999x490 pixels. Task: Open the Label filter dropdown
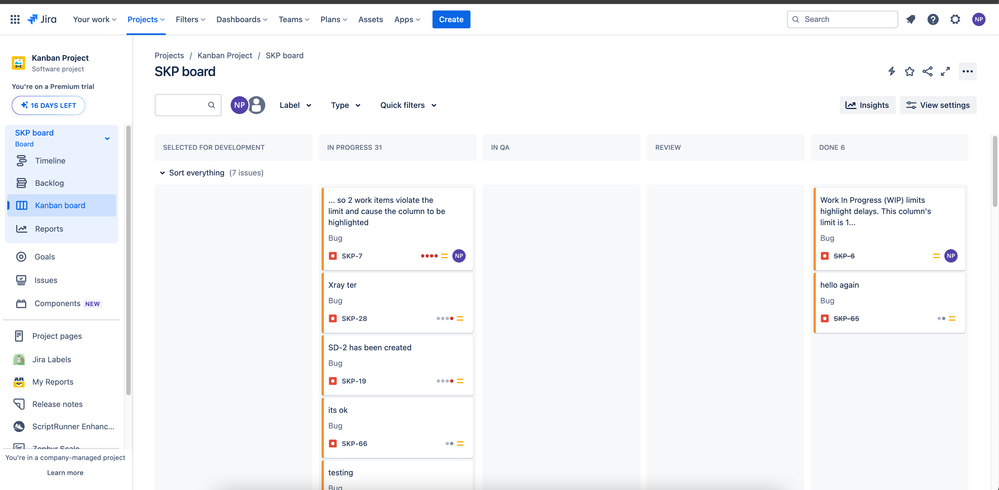point(296,105)
